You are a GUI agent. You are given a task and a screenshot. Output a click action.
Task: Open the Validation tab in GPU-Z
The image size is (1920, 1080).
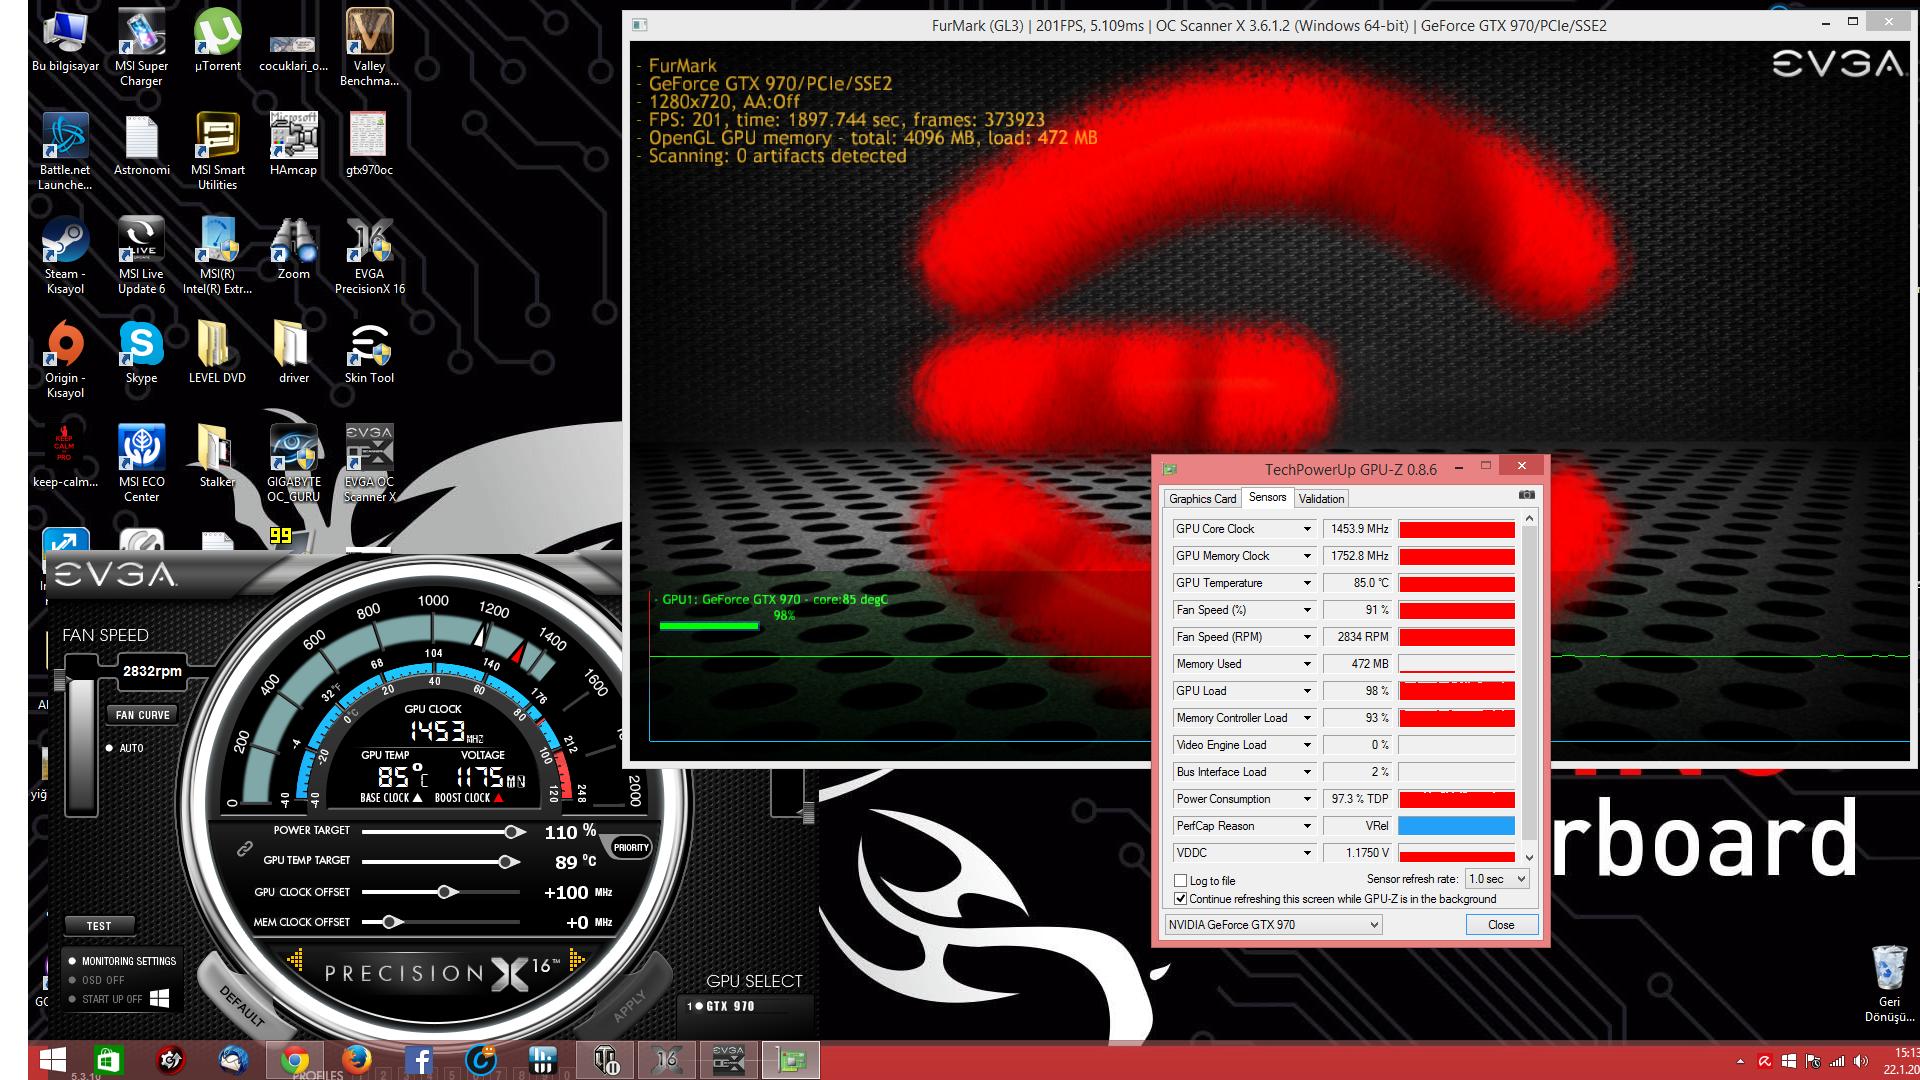(x=1321, y=498)
